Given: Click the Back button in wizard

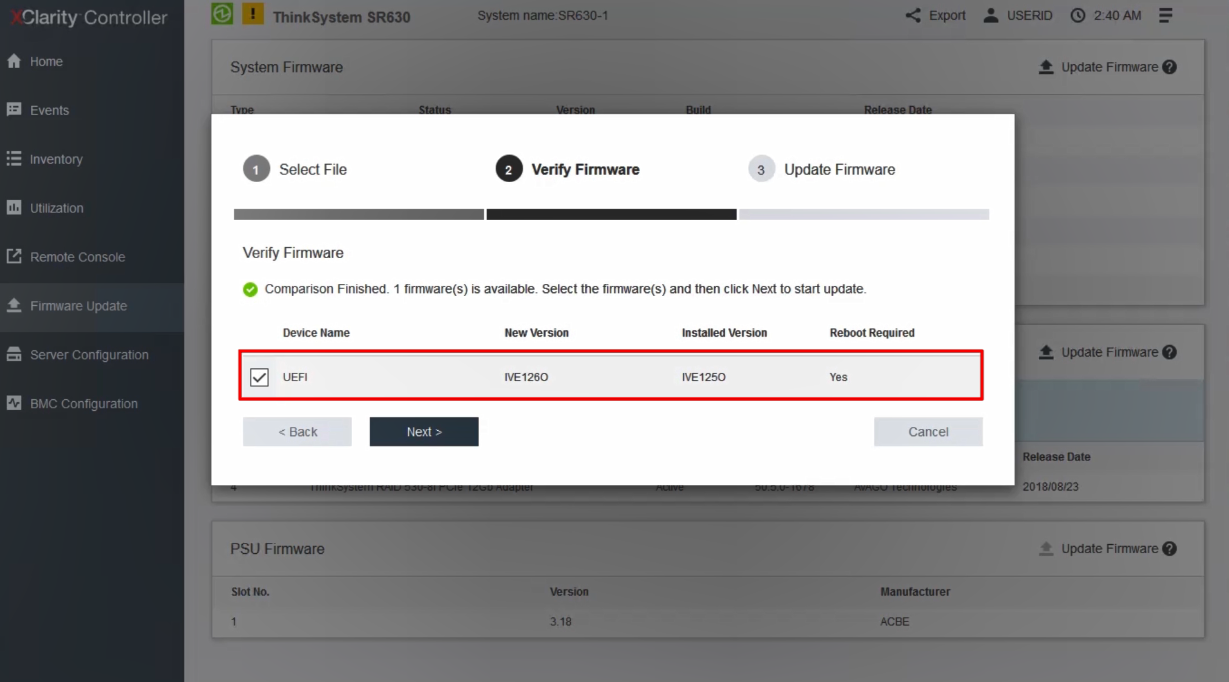Looking at the screenshot, I should pyautogui.click(x=297, y=432).
